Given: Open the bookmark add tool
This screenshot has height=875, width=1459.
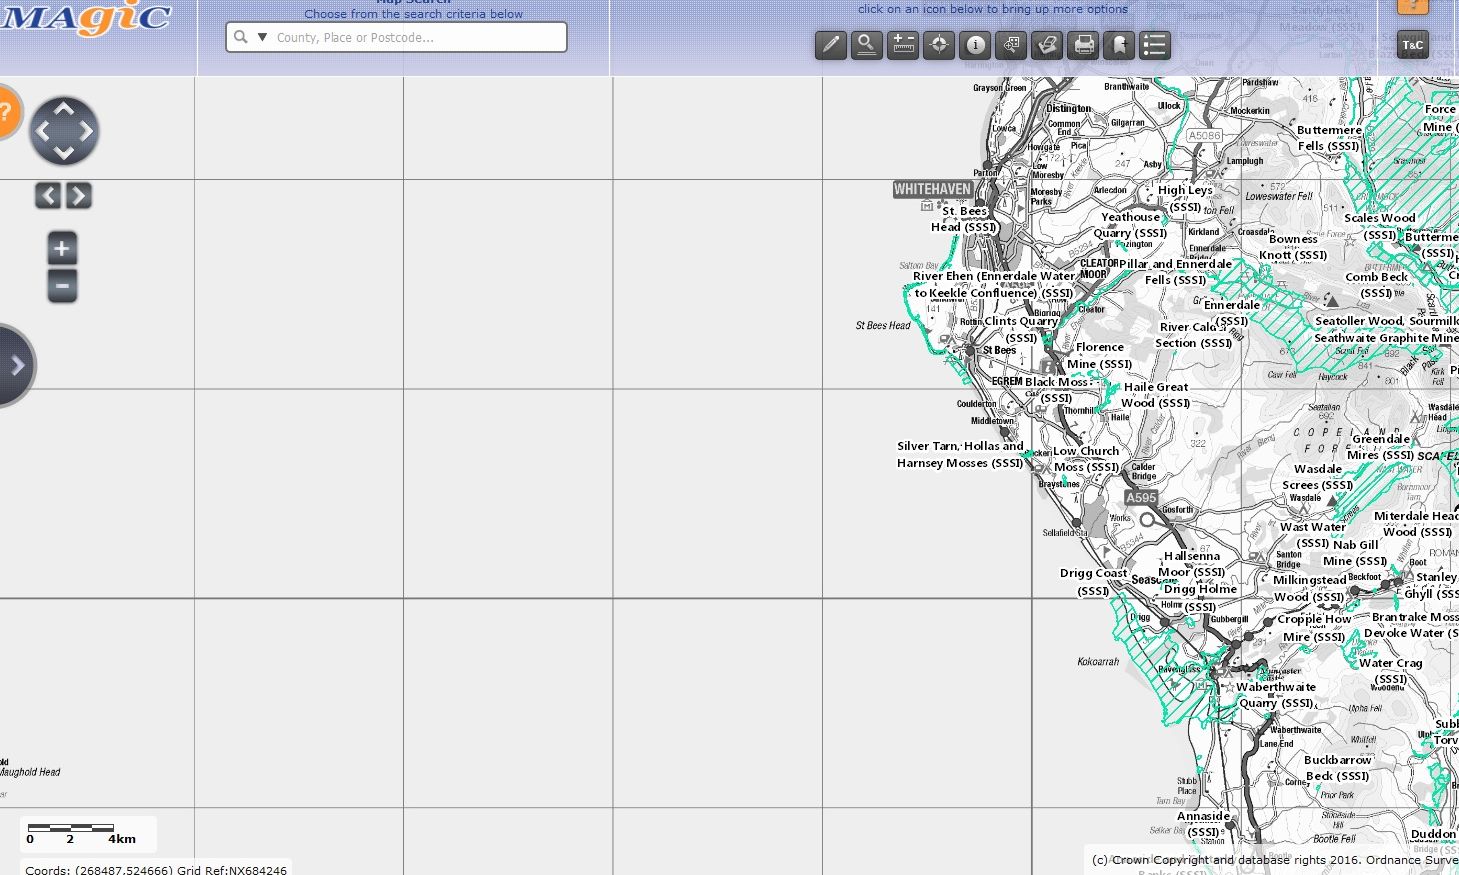Looking at the screenshot, I should point(1119,45).
